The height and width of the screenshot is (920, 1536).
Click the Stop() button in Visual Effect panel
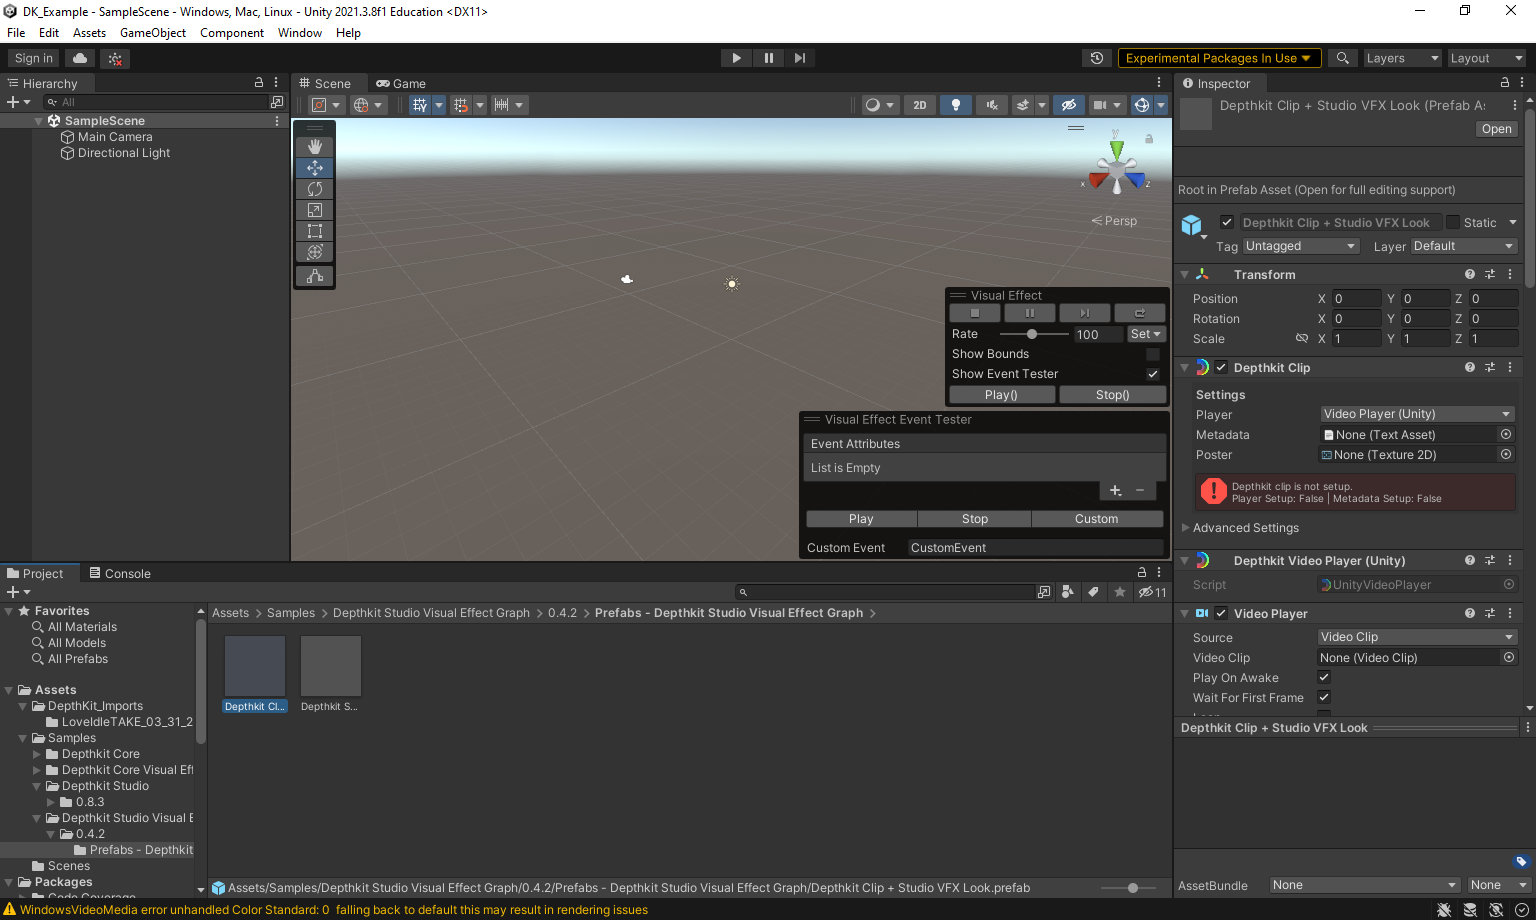(1111, 394)
